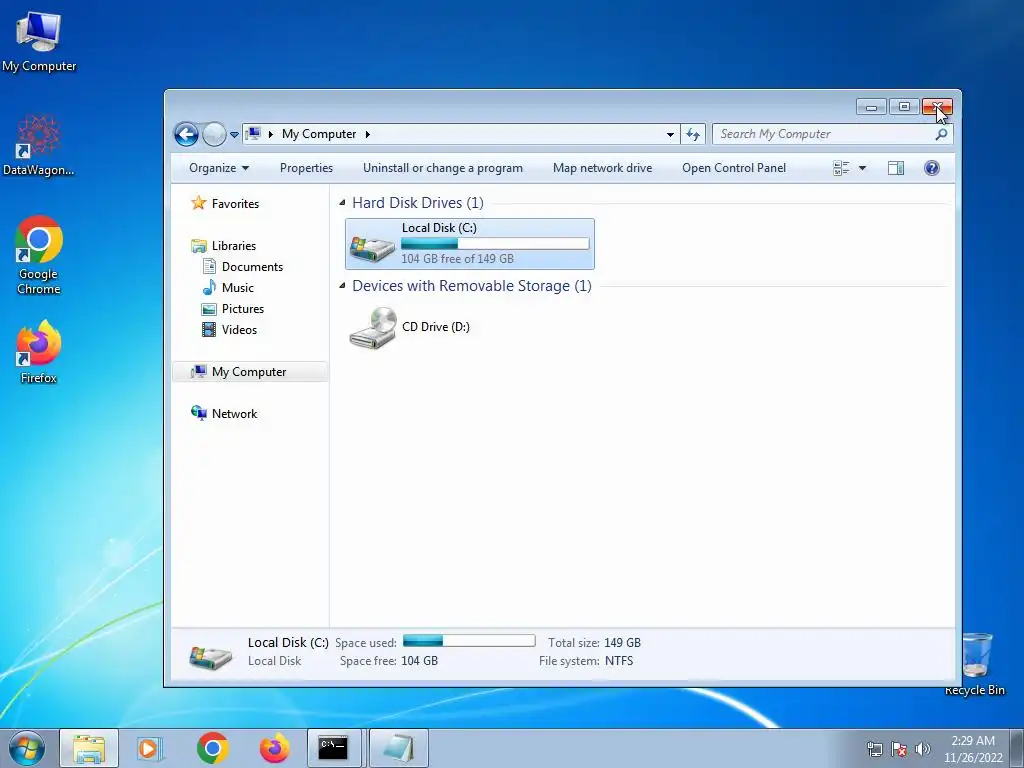Launch Windows Media Player from taskbar
The height and width of the screenshot is (768, 1024).
coord(150,748)
